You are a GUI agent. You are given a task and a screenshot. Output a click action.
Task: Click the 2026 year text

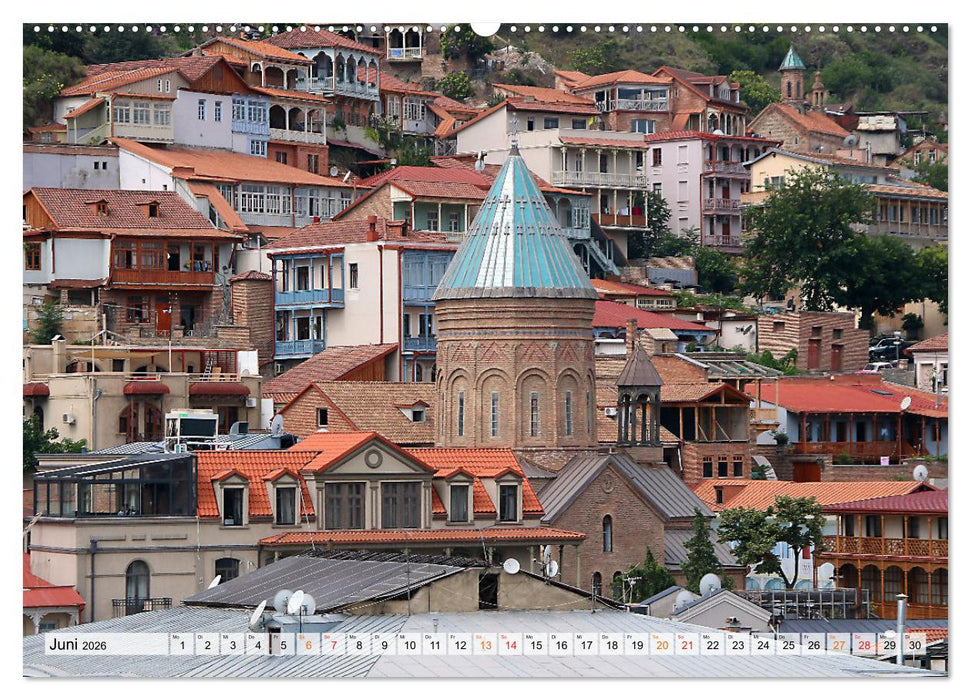click(x=95, y=644)
